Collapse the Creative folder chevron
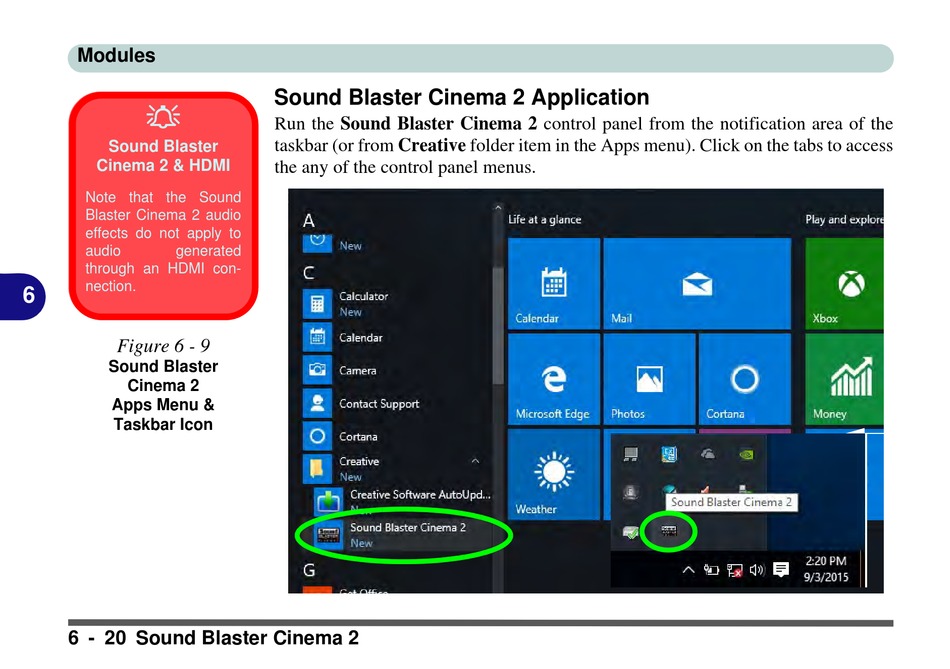 [x=476, y=461]
